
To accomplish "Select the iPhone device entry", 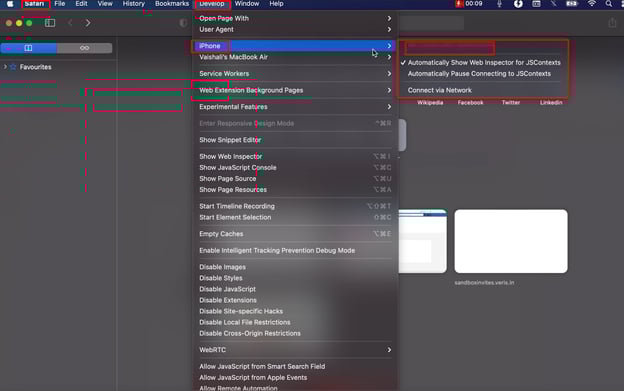I will pos(295,46).
